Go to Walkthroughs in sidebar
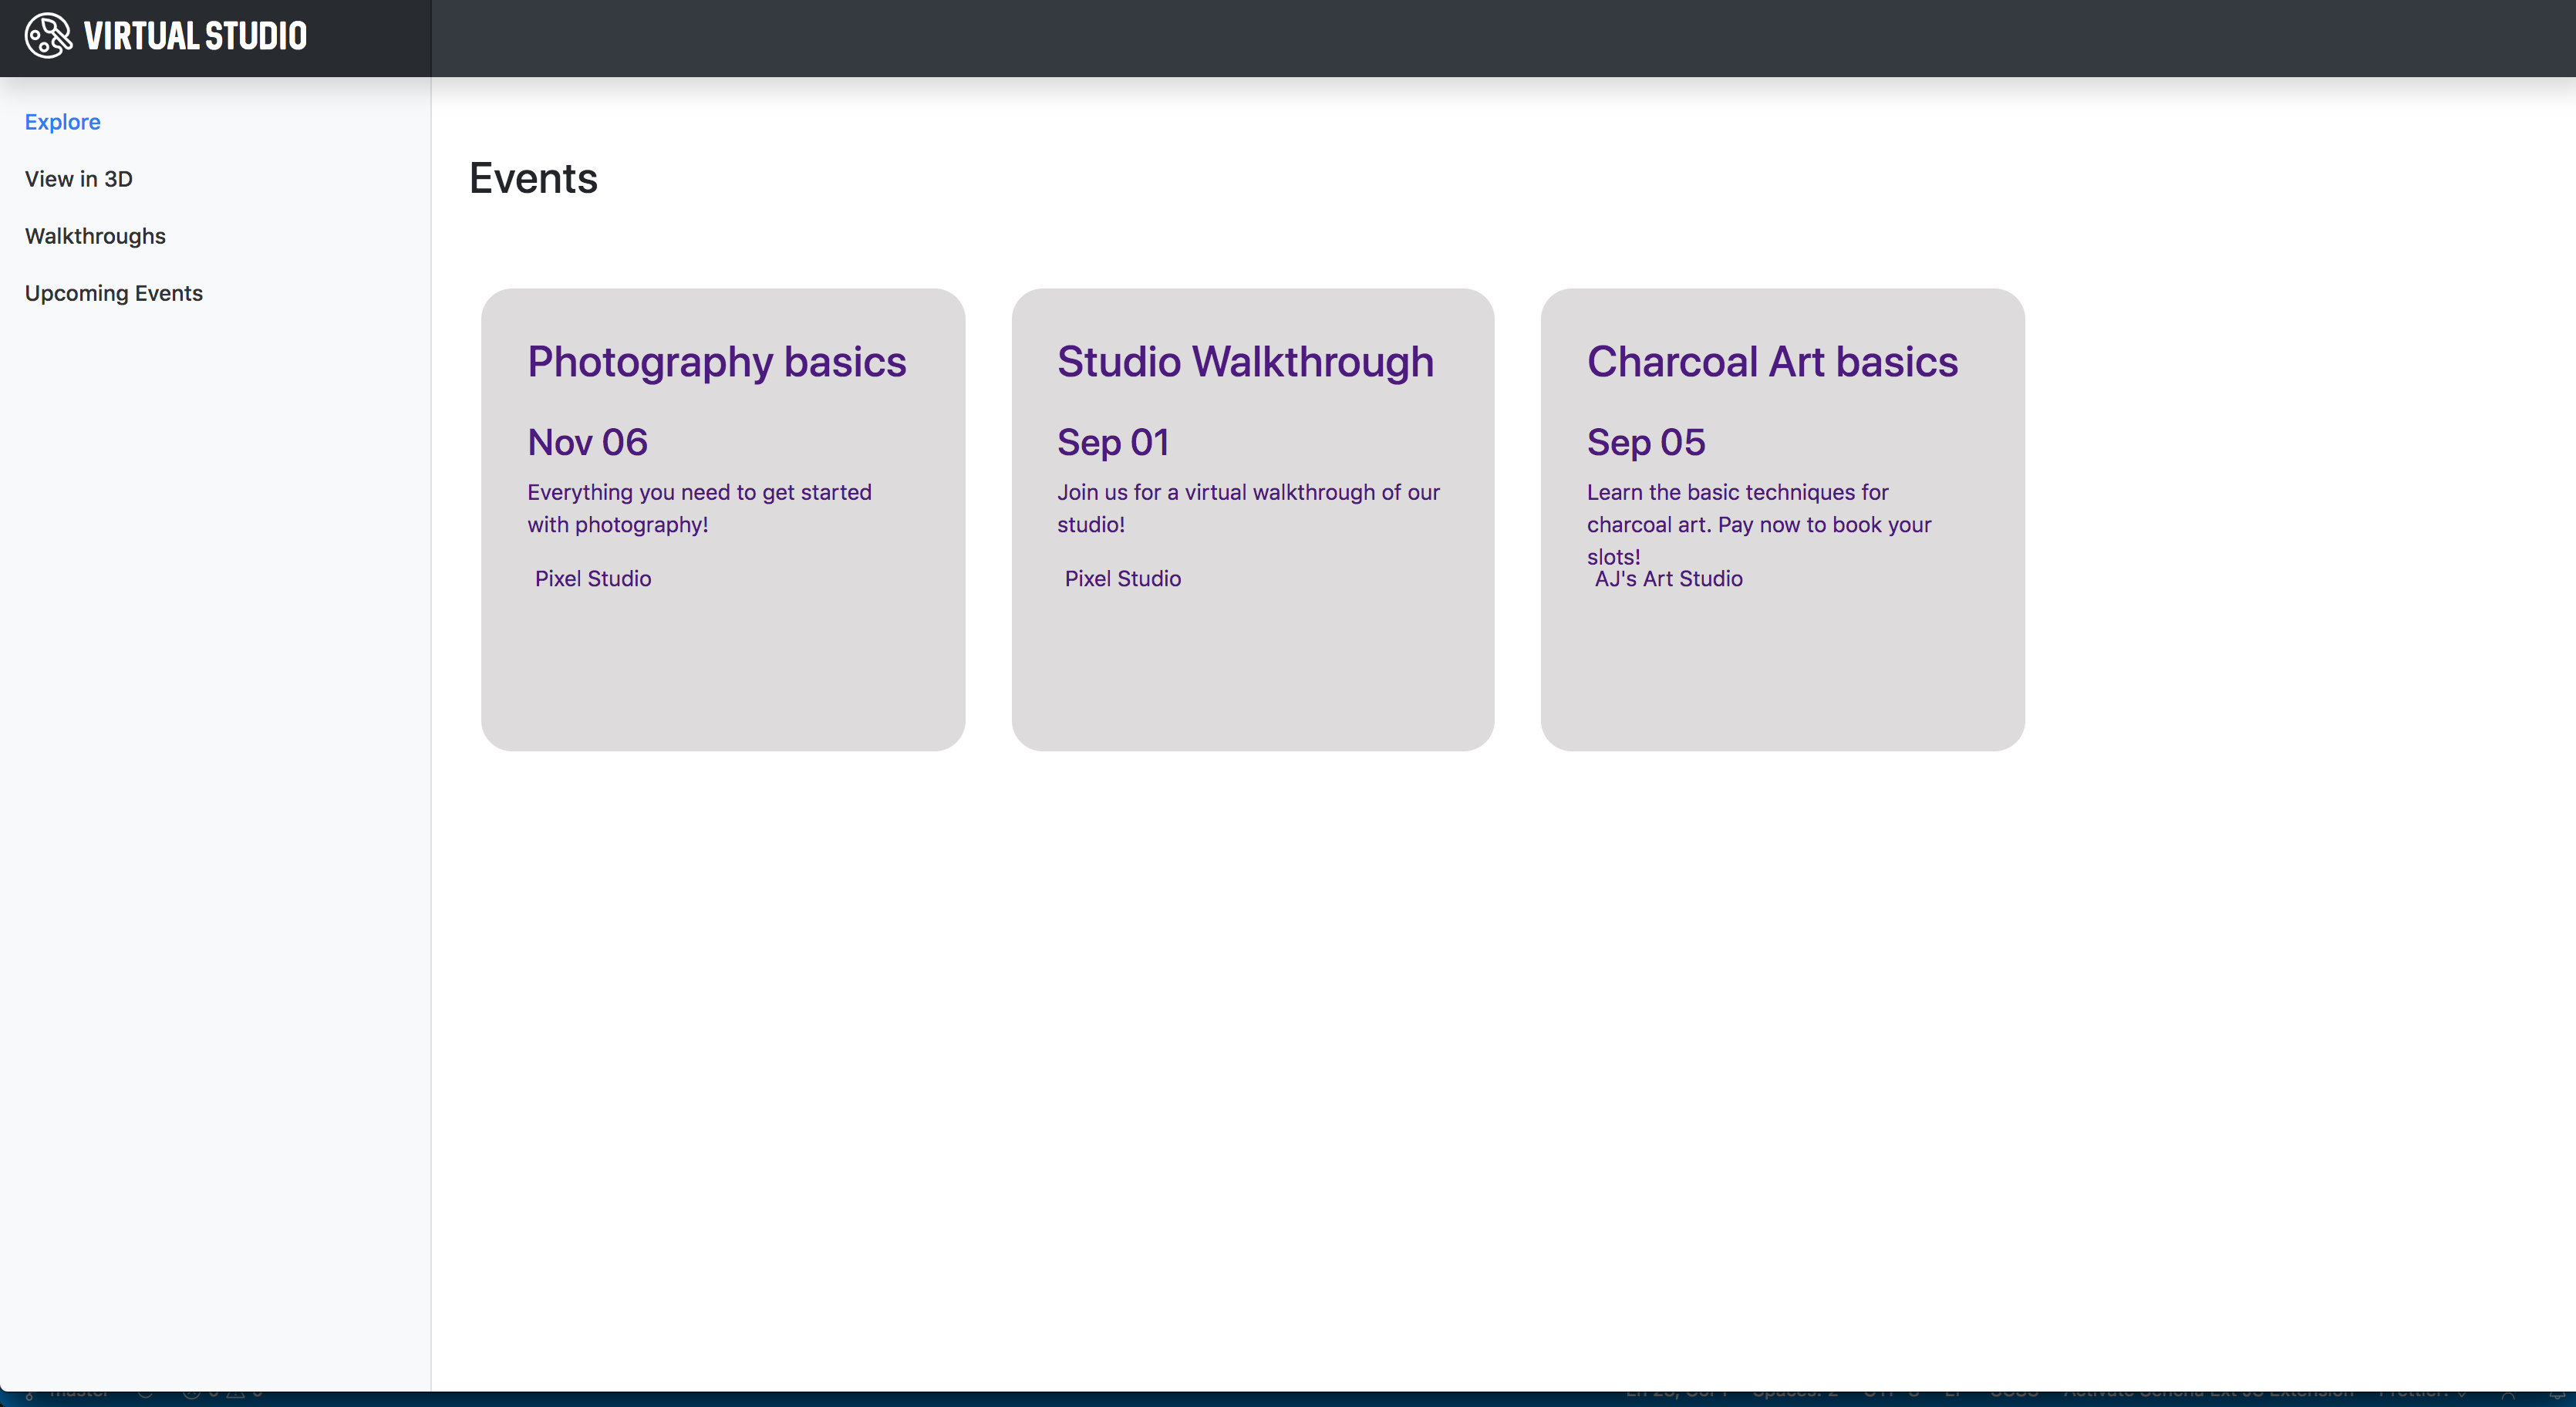Screen dimensions: 2576x1407 [x=95, y=236]
